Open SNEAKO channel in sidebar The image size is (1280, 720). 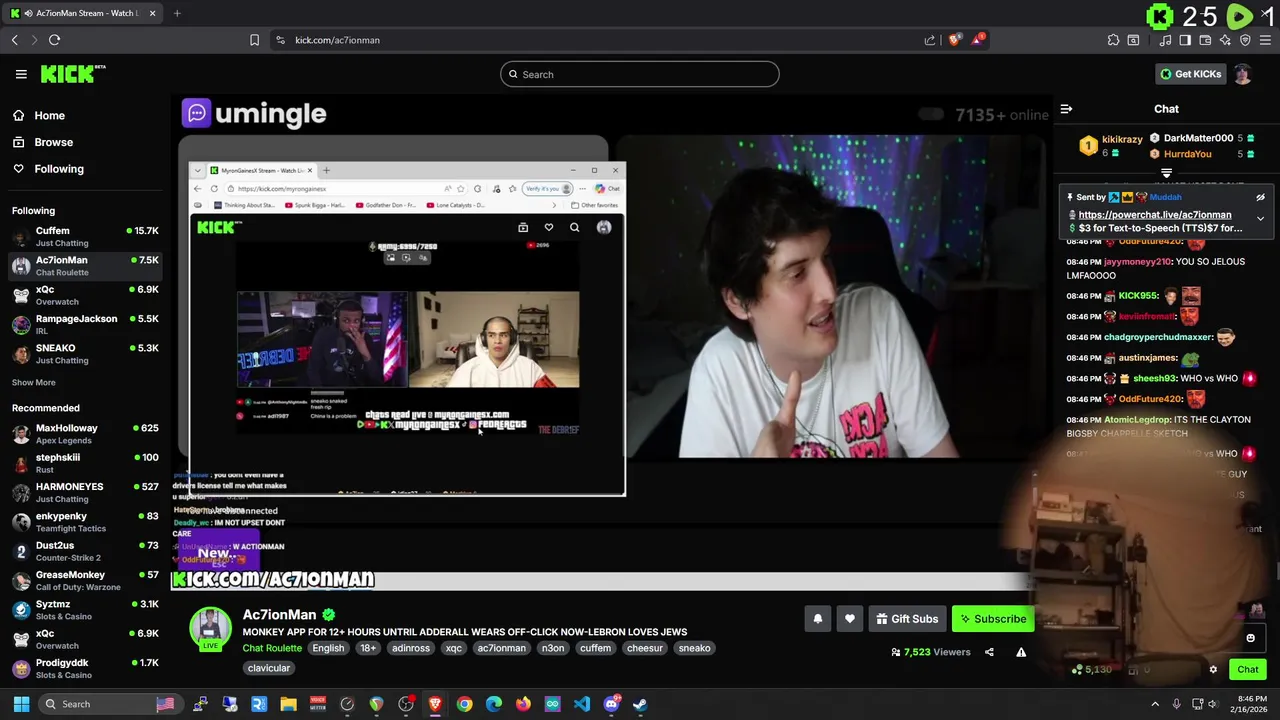point(85,354)
